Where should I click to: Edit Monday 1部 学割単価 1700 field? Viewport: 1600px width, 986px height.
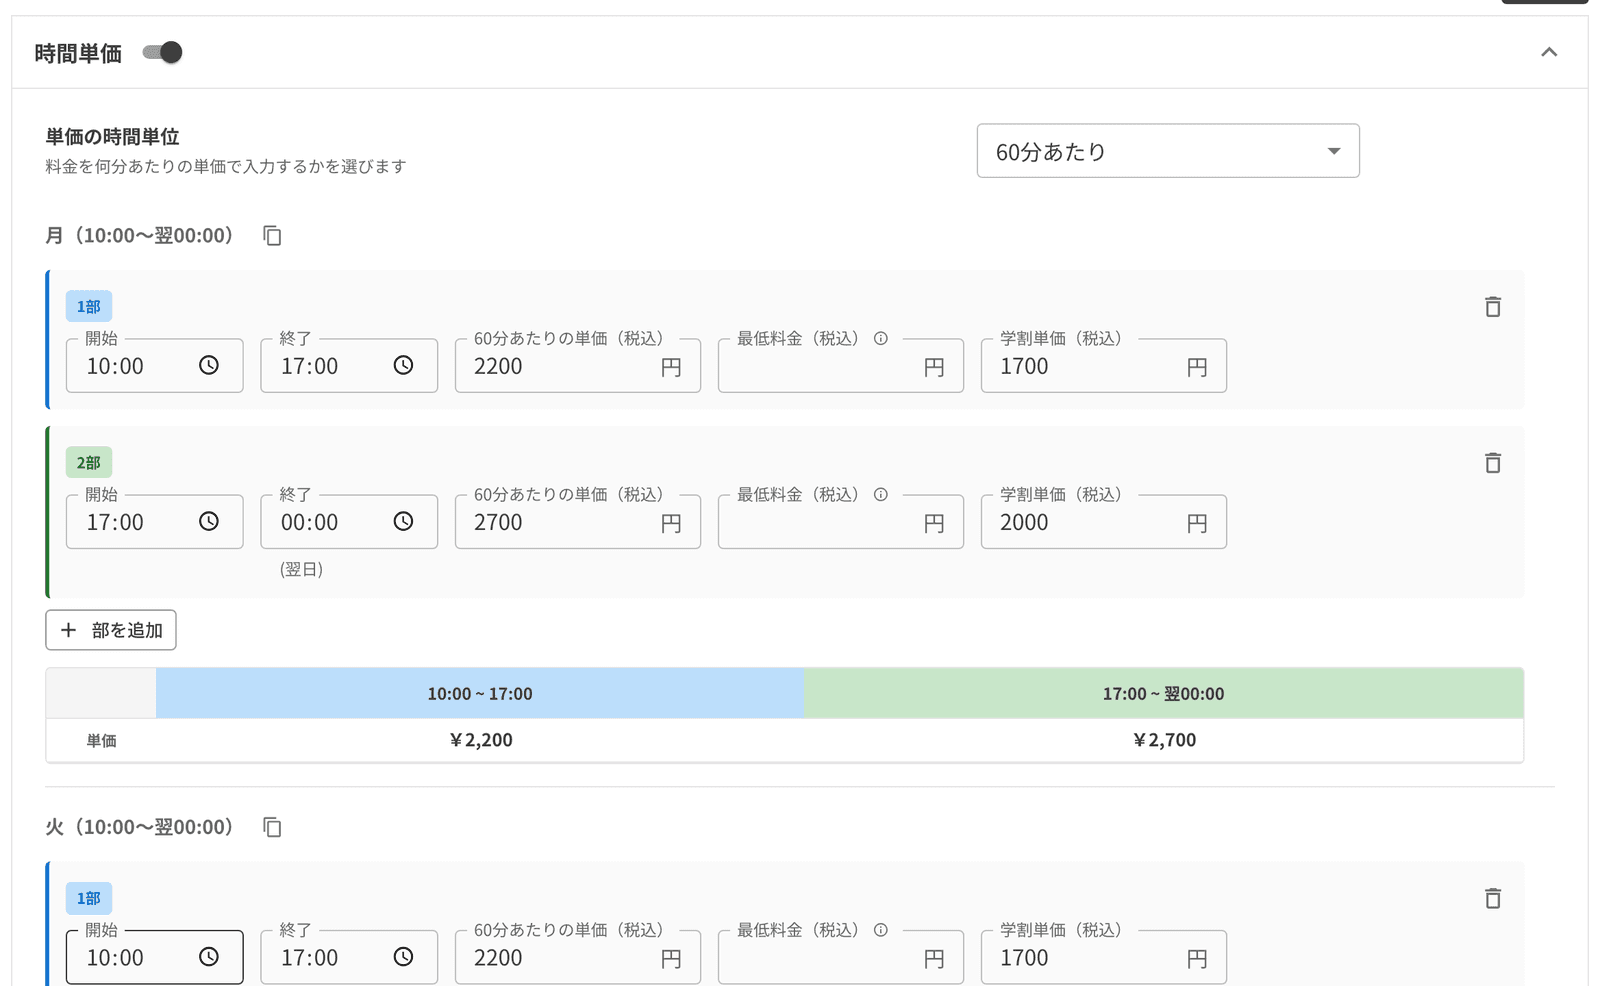pos(1104,366)
